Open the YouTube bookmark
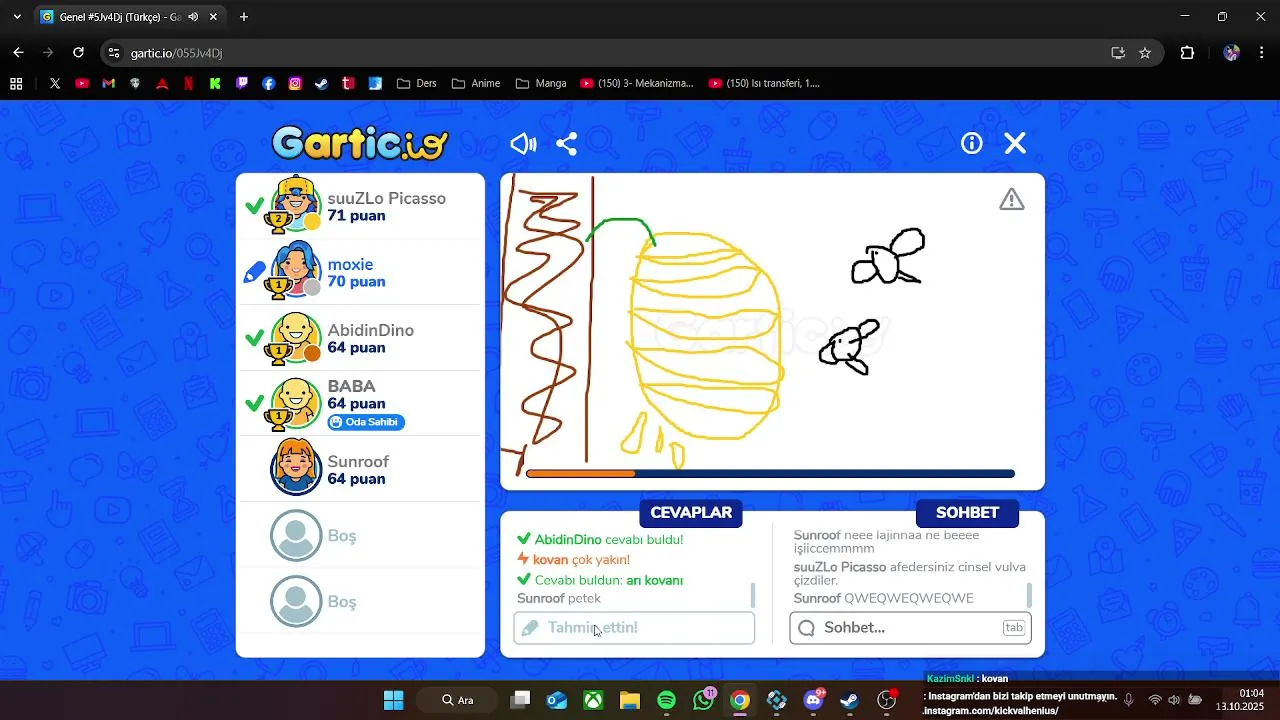Viewport: 1280px width, 720px height. [x=82, y=84]
